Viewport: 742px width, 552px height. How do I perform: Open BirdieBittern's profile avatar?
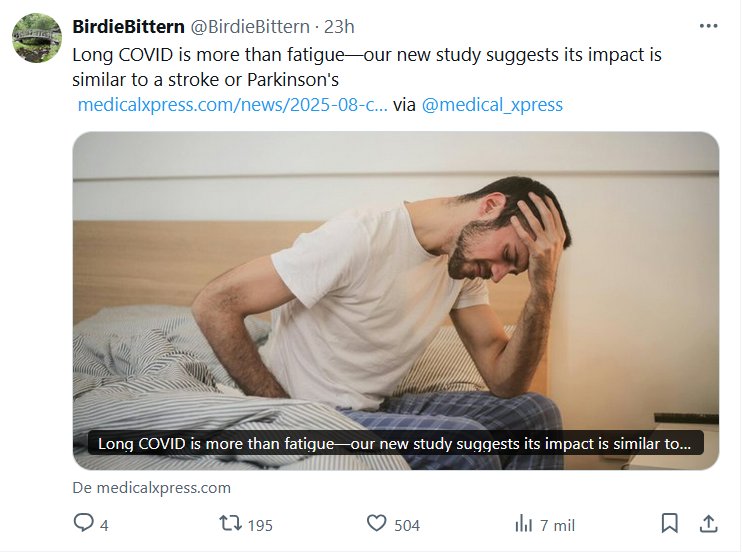tap(37, 38)
